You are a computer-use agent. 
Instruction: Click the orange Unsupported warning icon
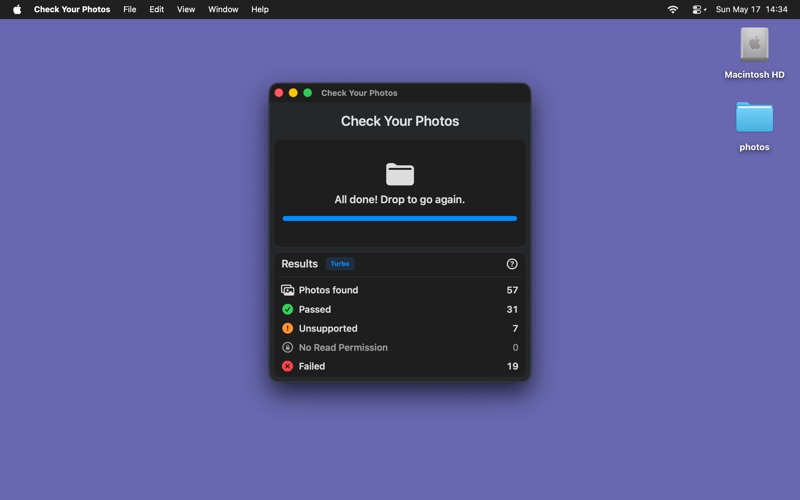click(x=287, y=328)
